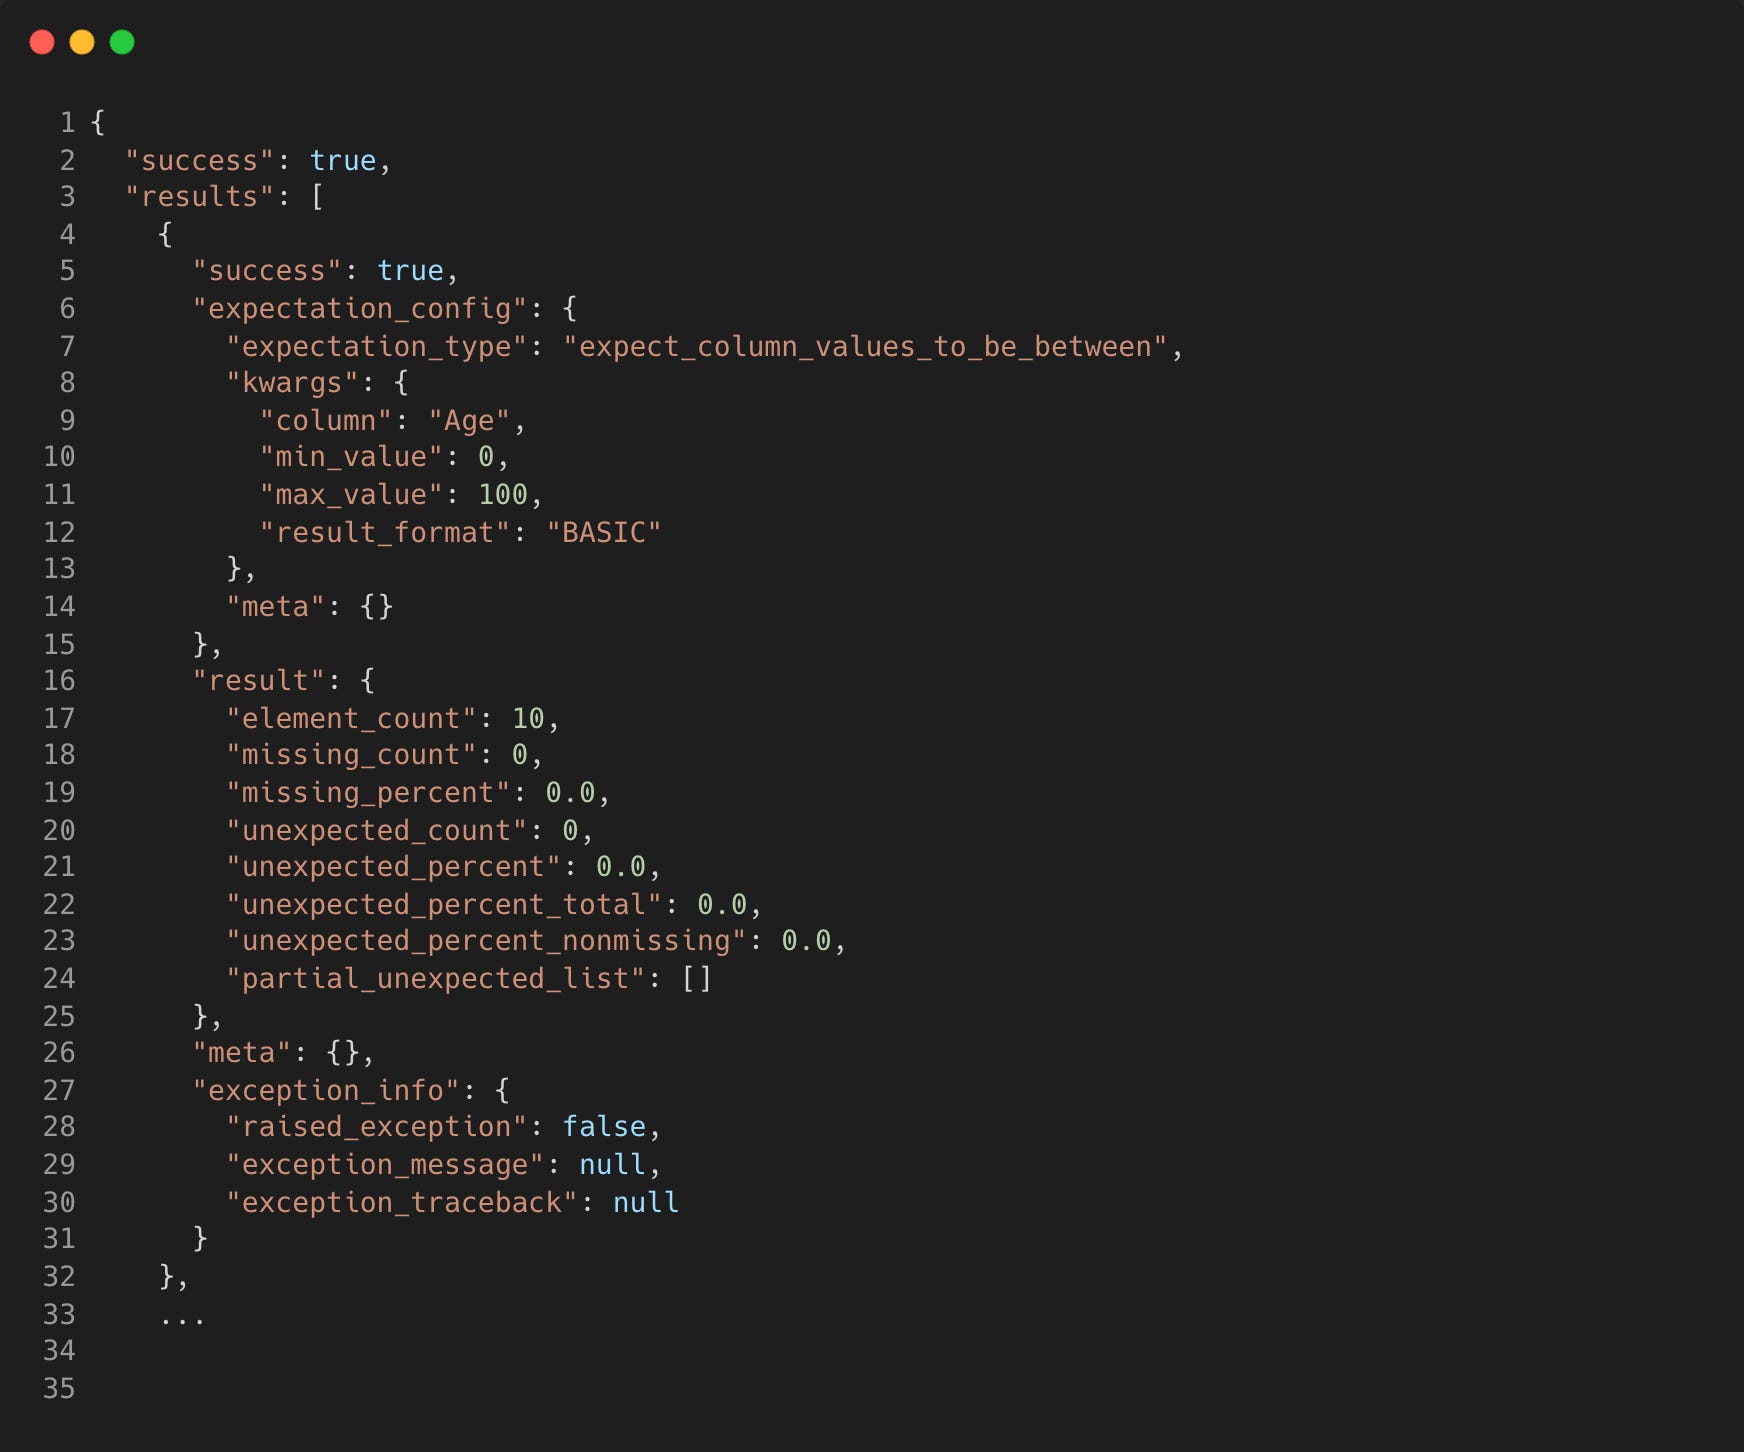Click the "expectation_config" key

pyautogui.click(x=360, y=308)
